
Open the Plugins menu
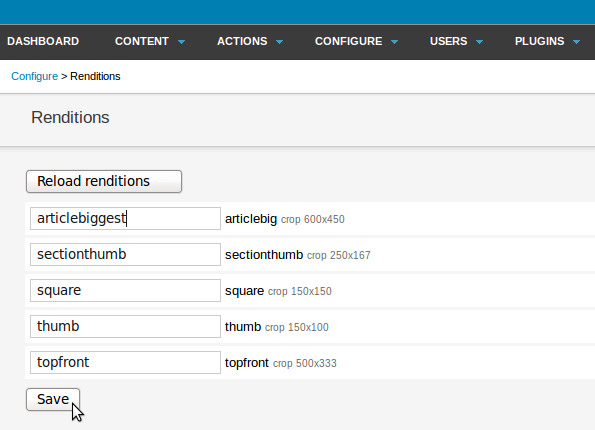pyautogui.click(x=540, y=41)
